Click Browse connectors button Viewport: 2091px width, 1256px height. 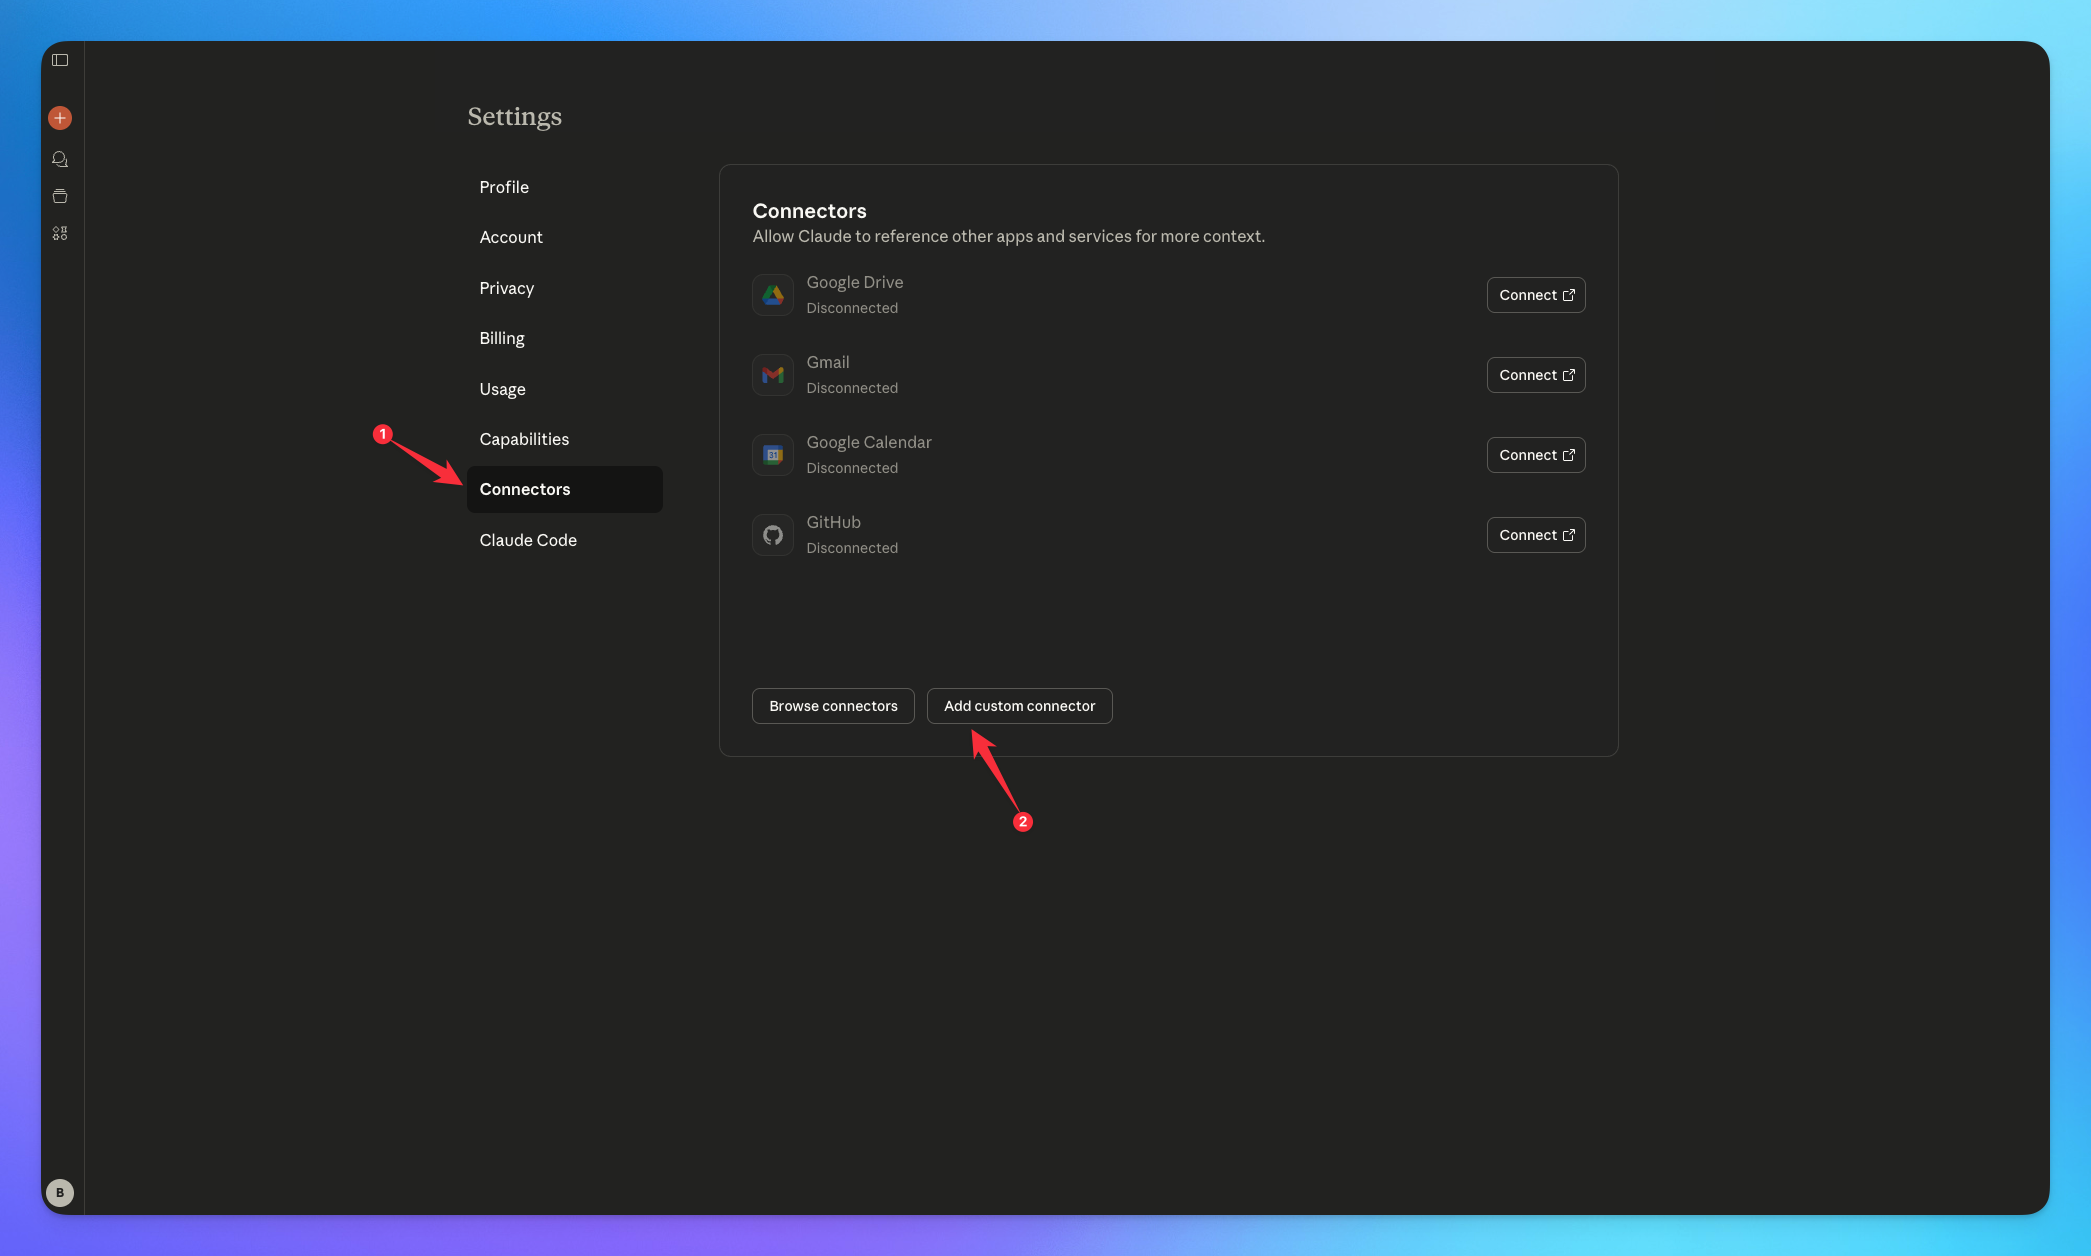[x=833, y=706]
